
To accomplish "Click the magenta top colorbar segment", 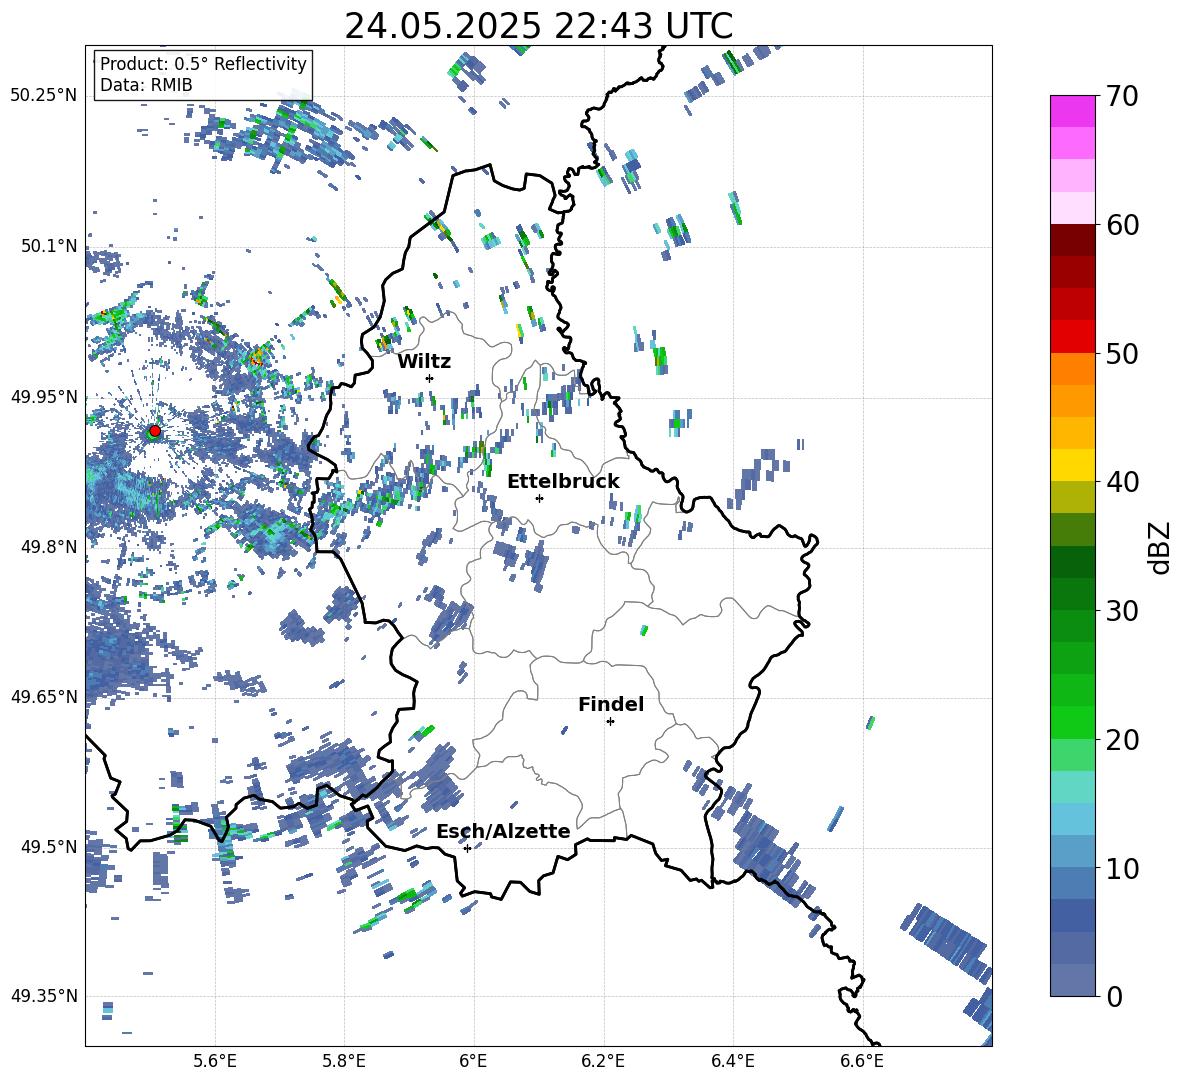I will 1072,111.
